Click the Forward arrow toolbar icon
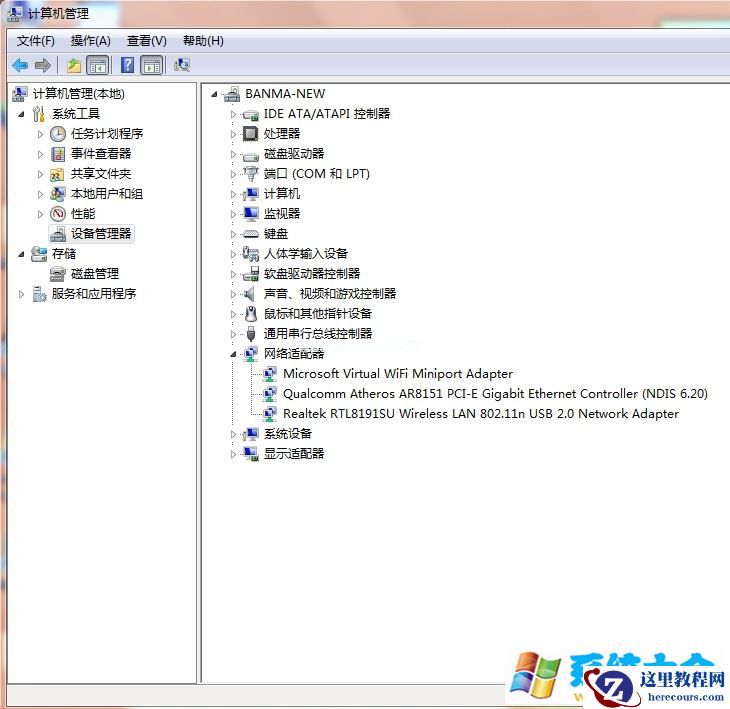 pos(43,65)
